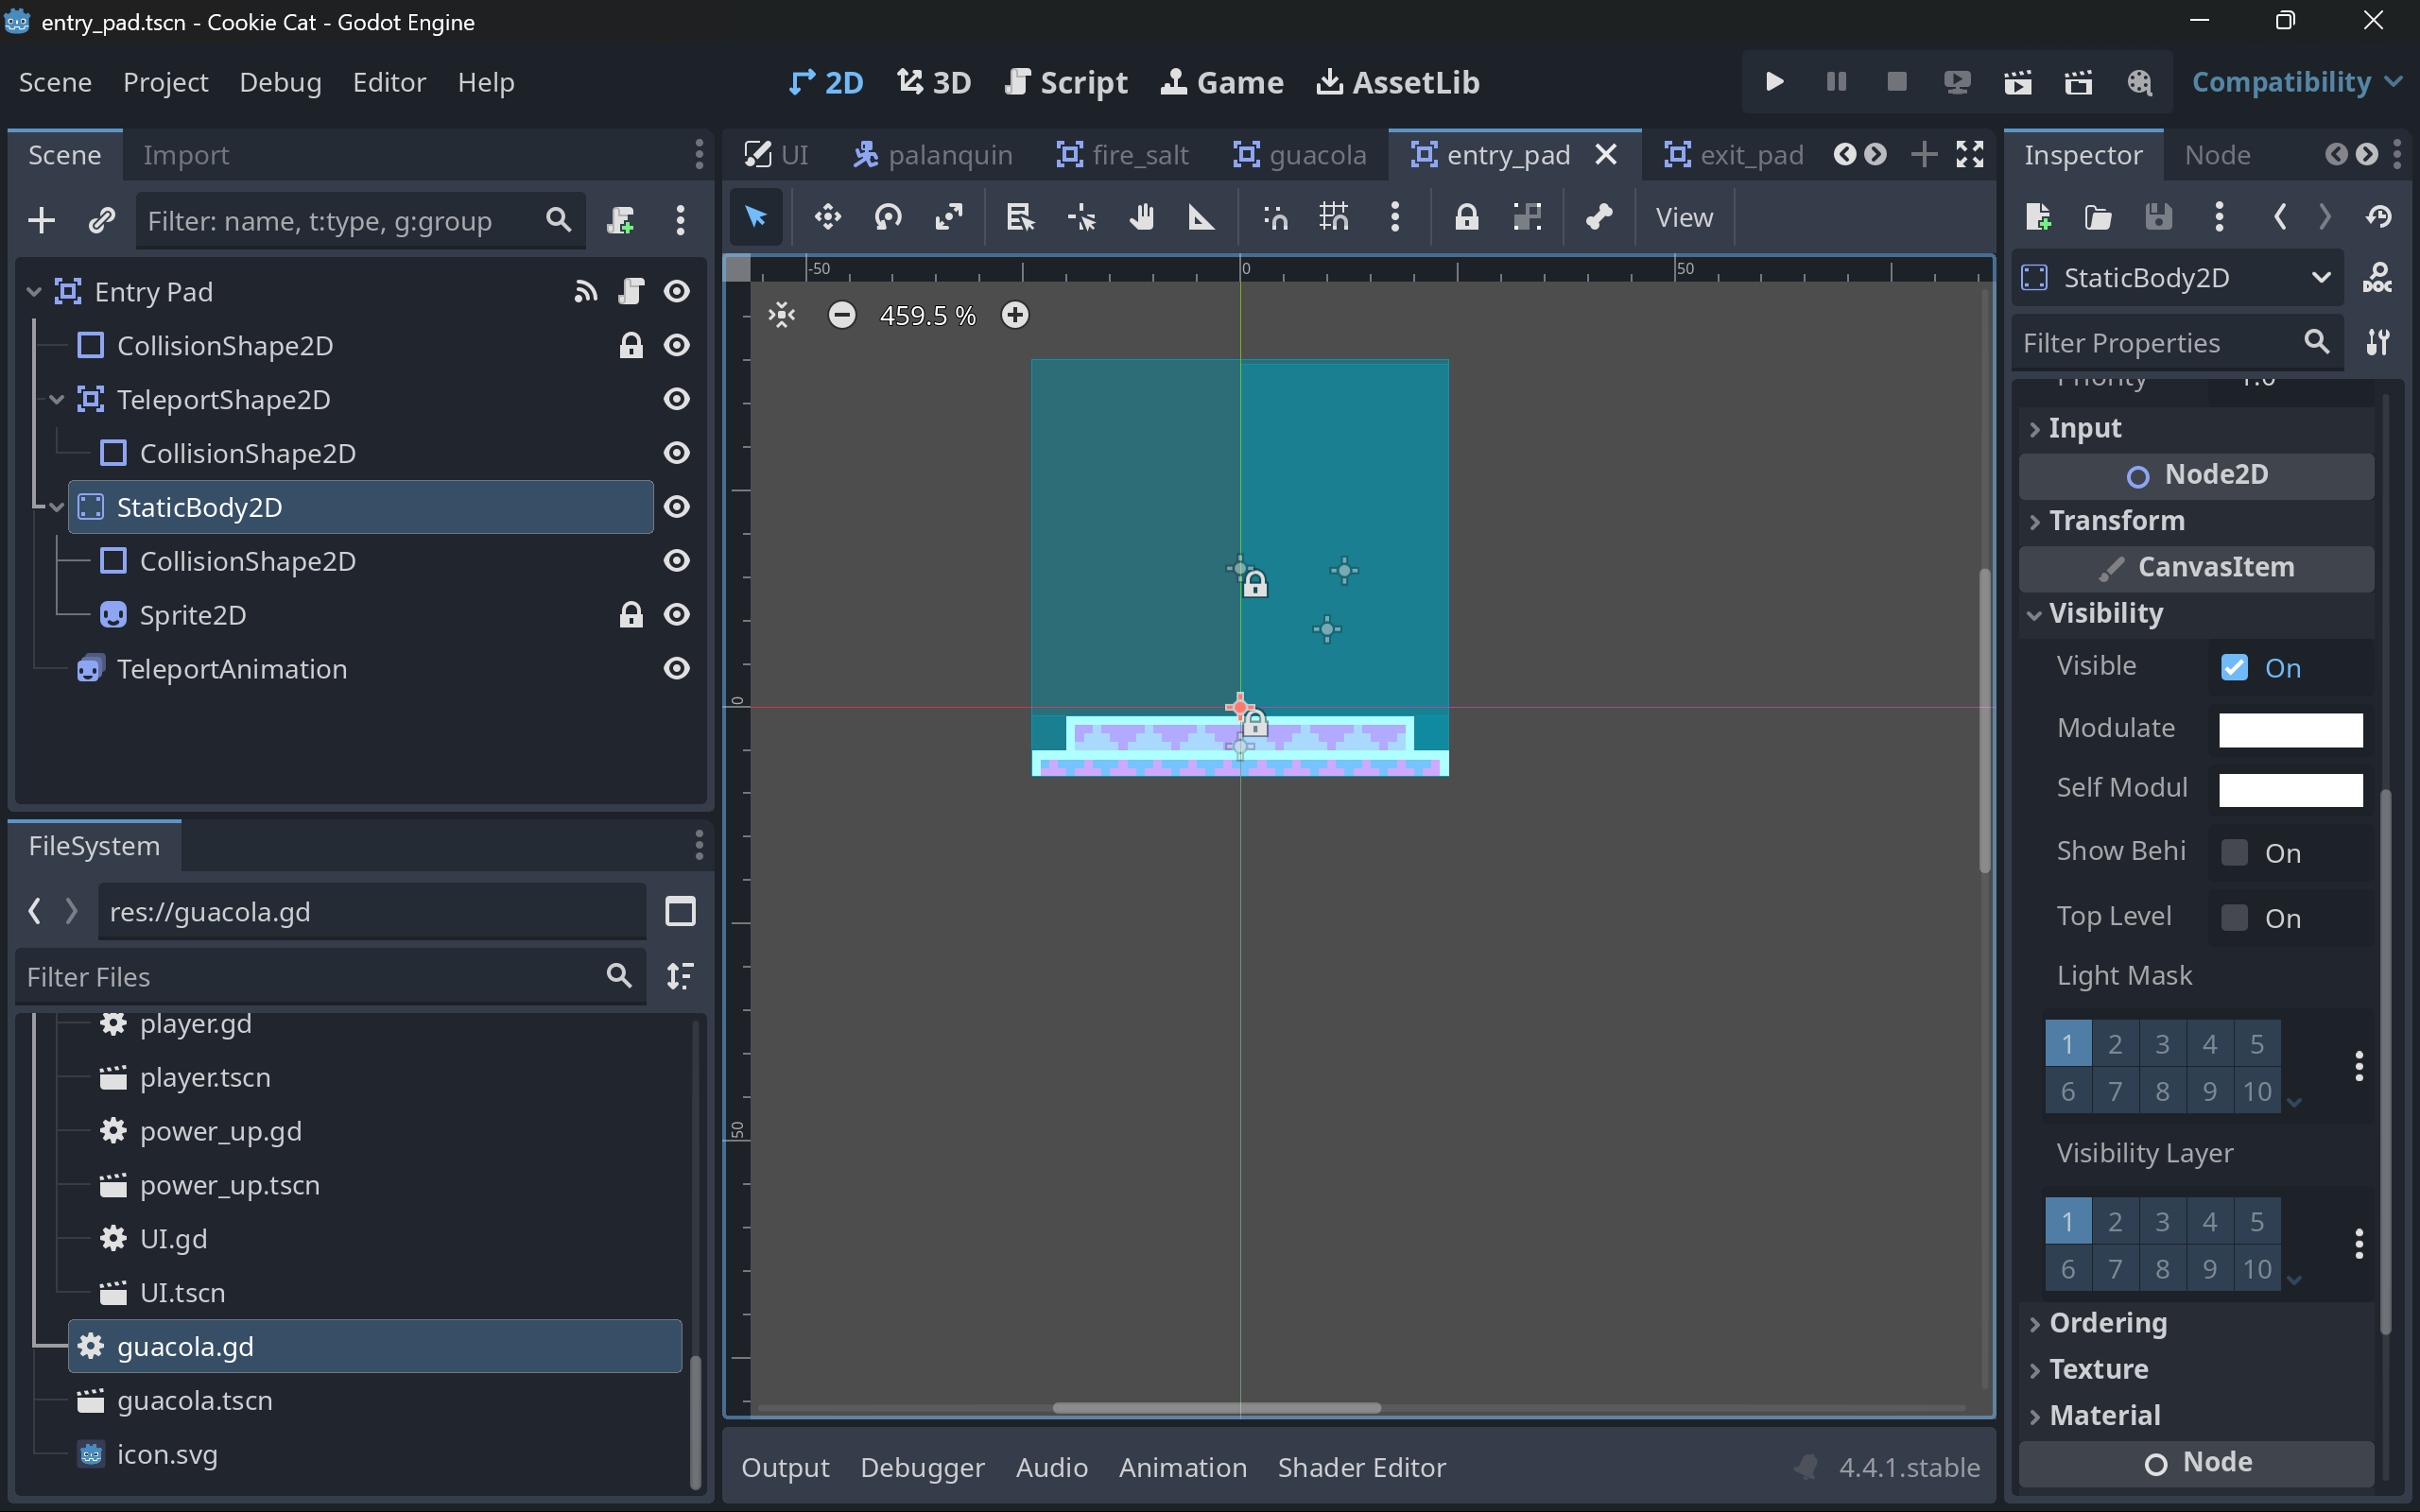
Task: Run the project with Play button
Action: click(1775, 82)
